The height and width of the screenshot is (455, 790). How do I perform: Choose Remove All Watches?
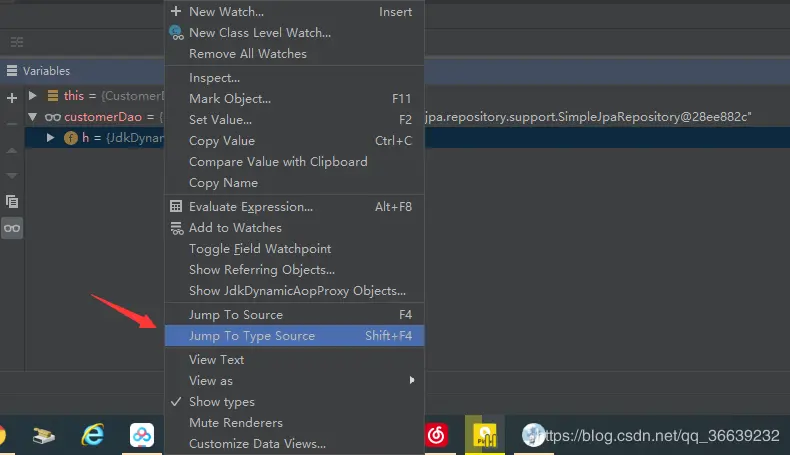point(294,54)
